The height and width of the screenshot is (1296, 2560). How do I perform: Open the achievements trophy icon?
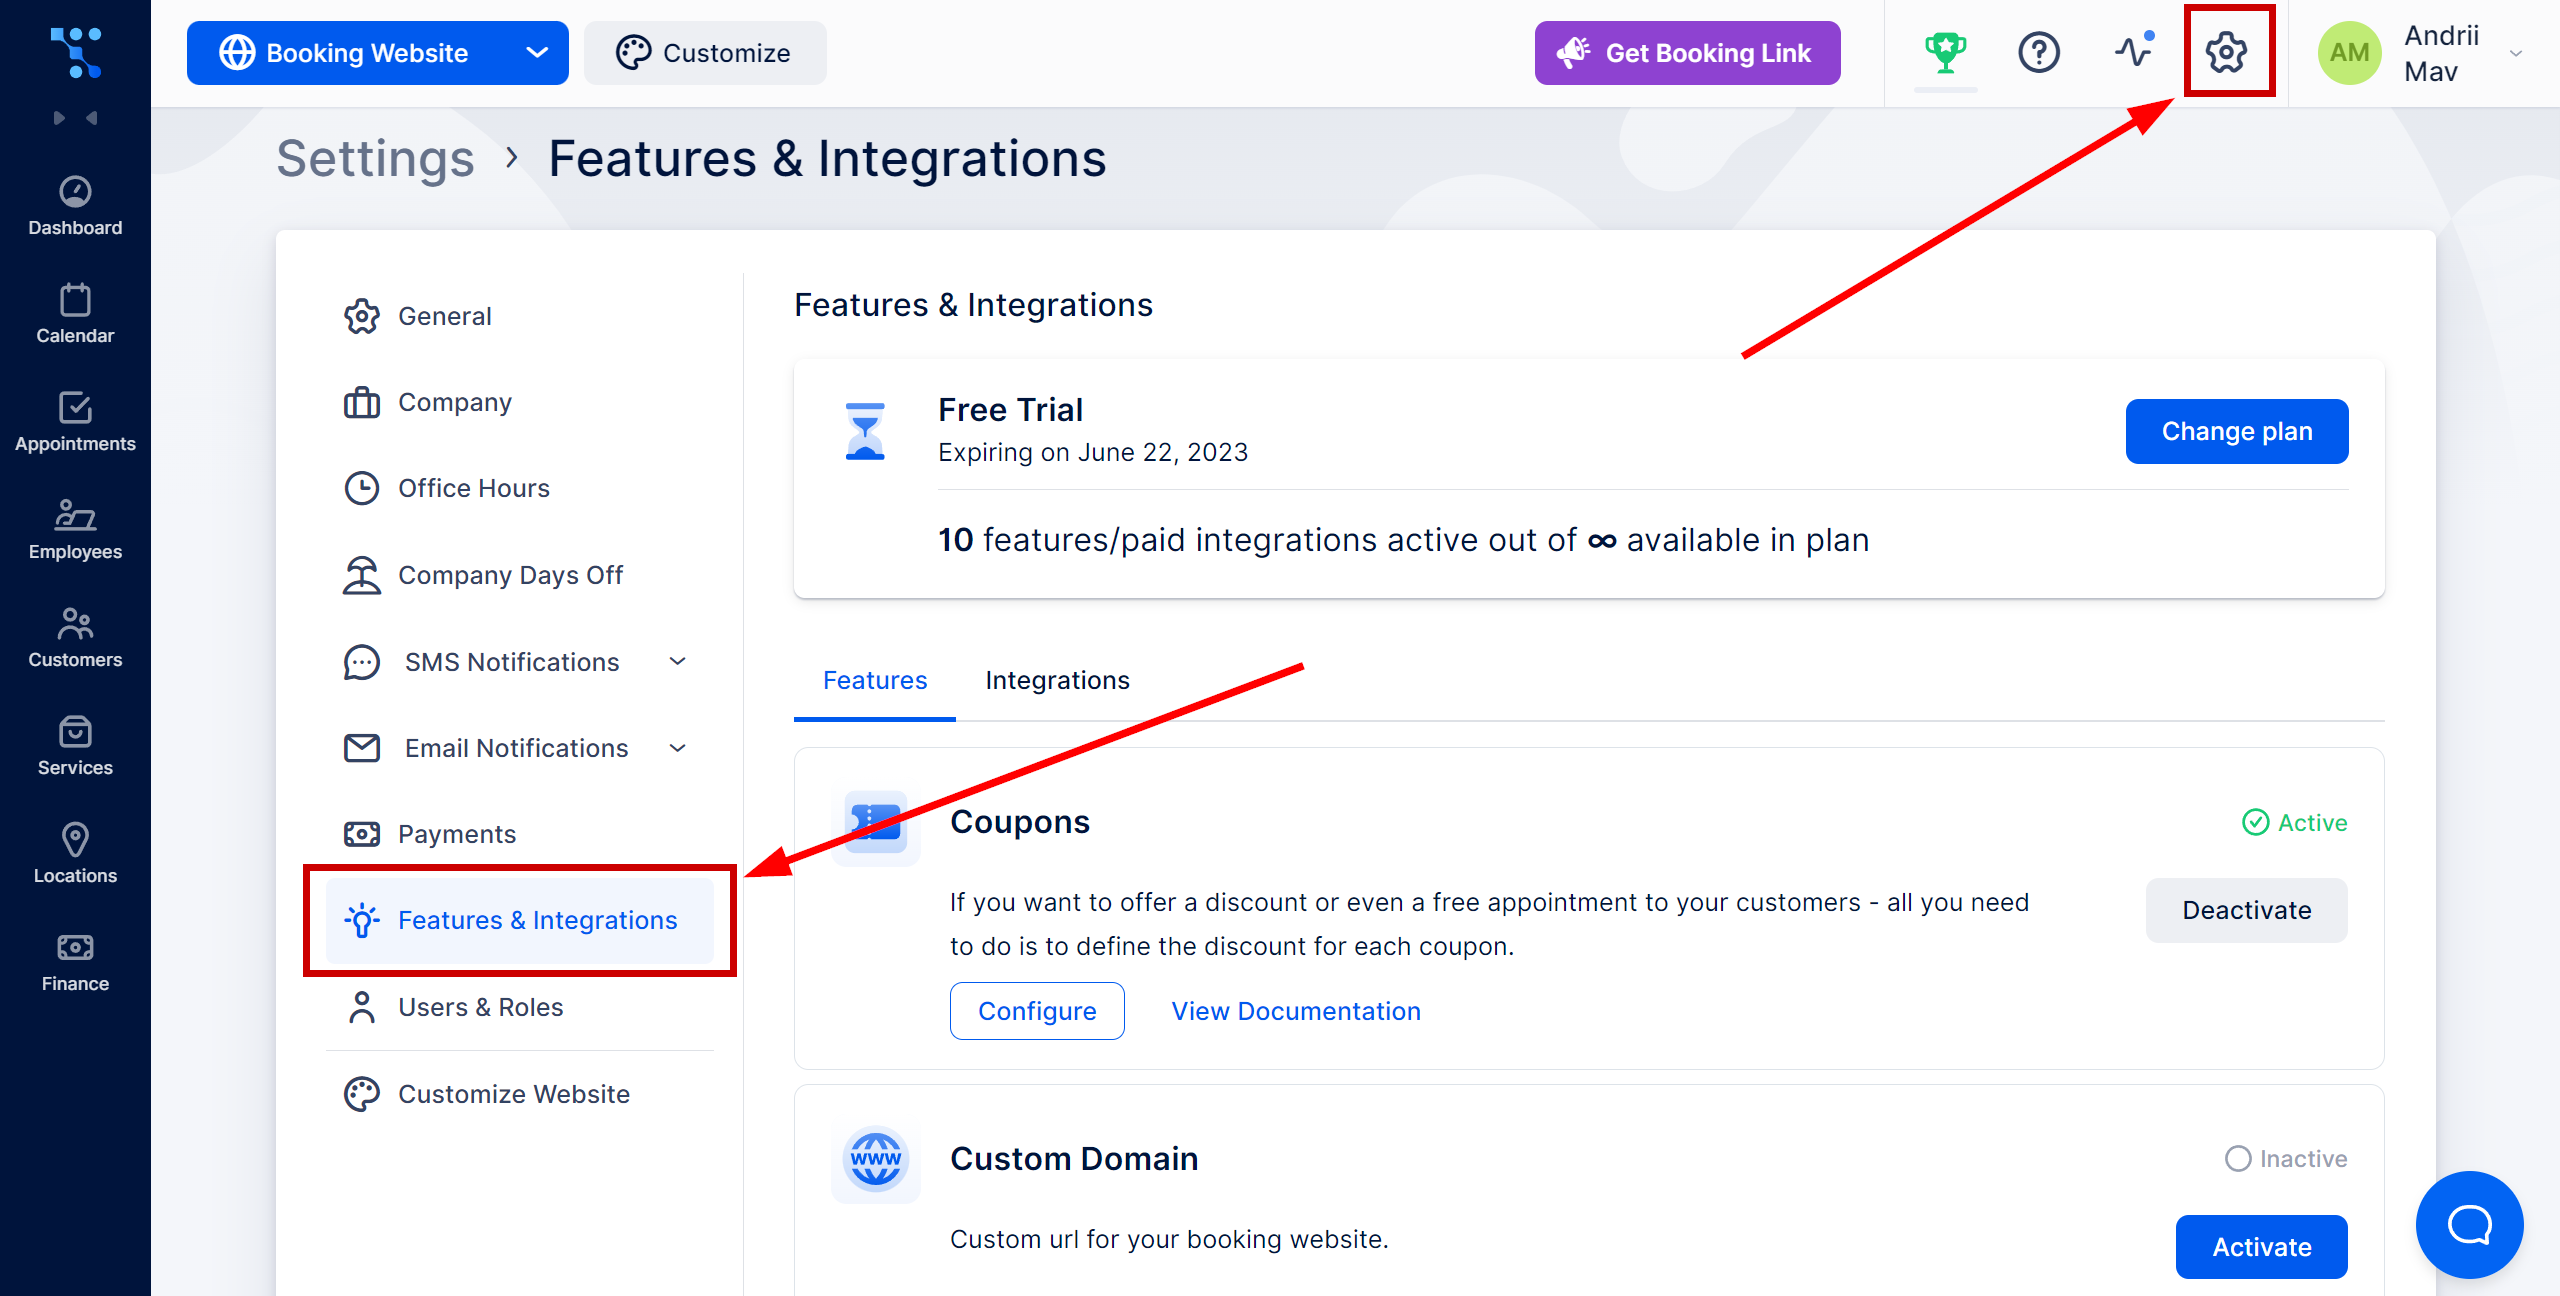(1945, 52)
